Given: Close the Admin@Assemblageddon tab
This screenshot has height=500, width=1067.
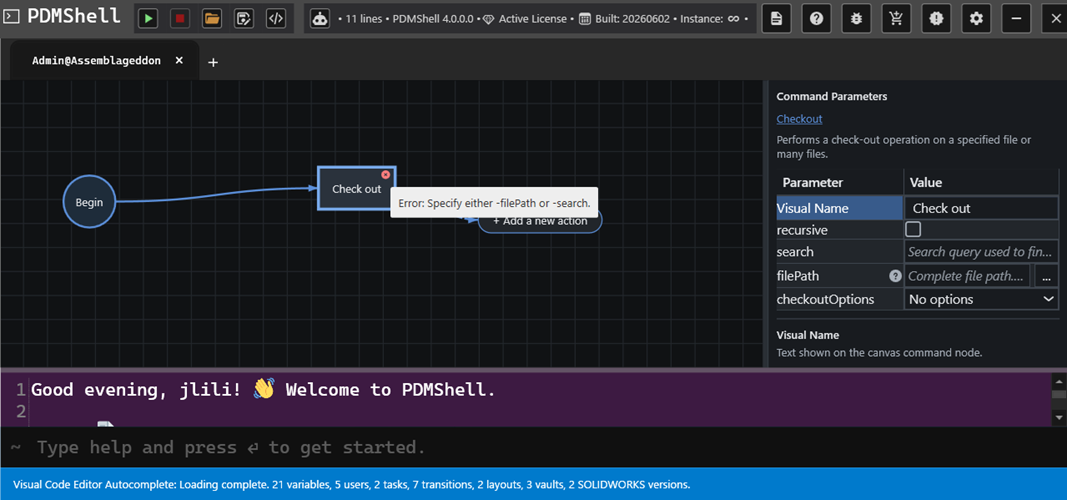Looking at the screenshot, I should click(179, 61).
